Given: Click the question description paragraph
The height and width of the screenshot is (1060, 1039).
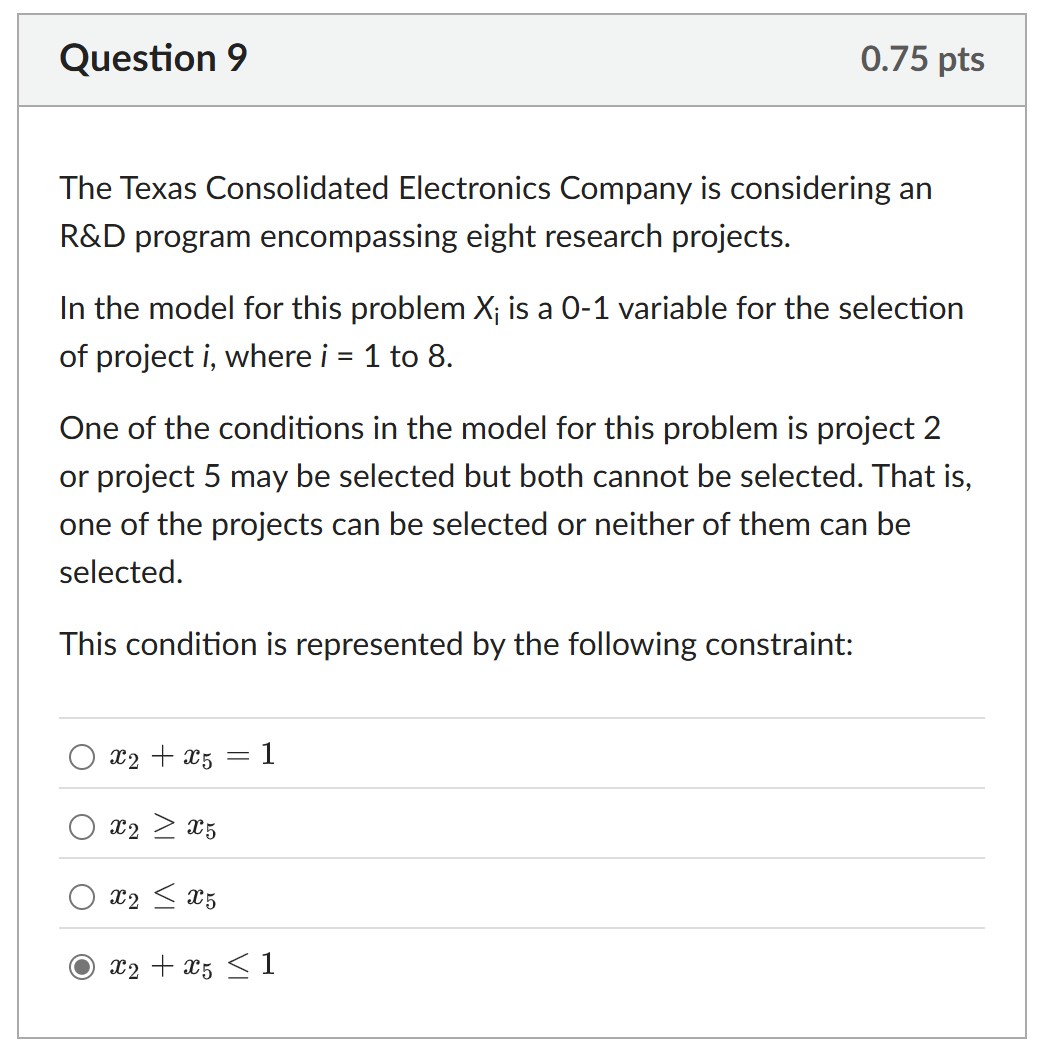Looking at the screenshot, I should [495, 212].
